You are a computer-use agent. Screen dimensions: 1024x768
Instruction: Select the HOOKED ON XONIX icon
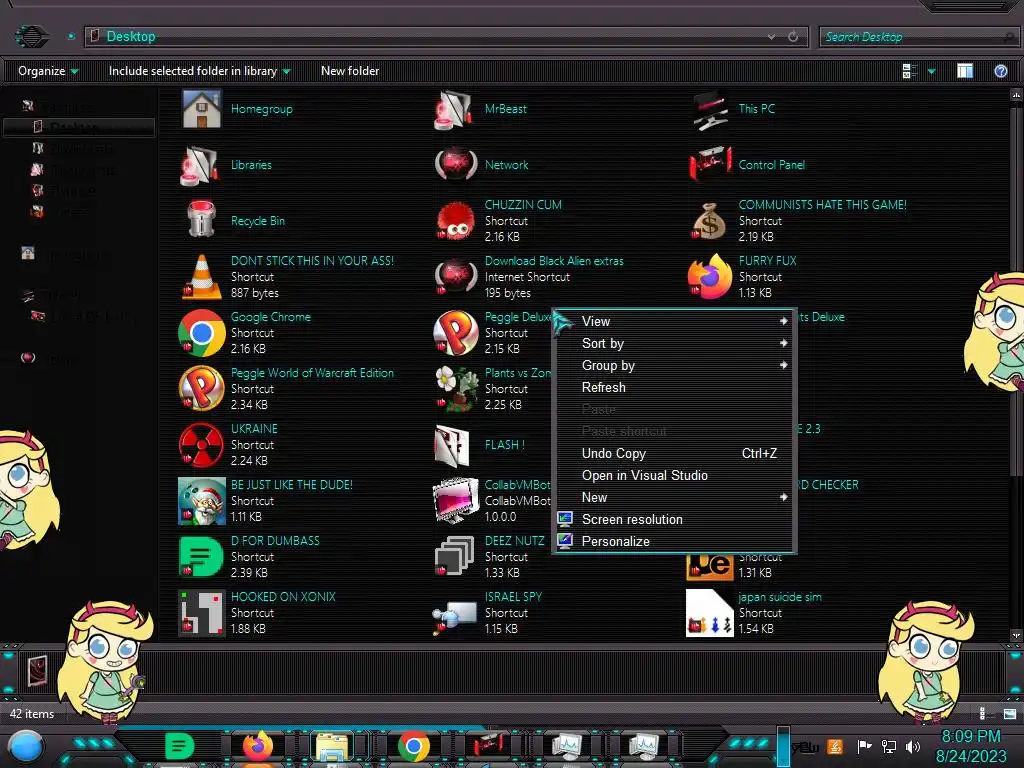click(x=202, y=613)
